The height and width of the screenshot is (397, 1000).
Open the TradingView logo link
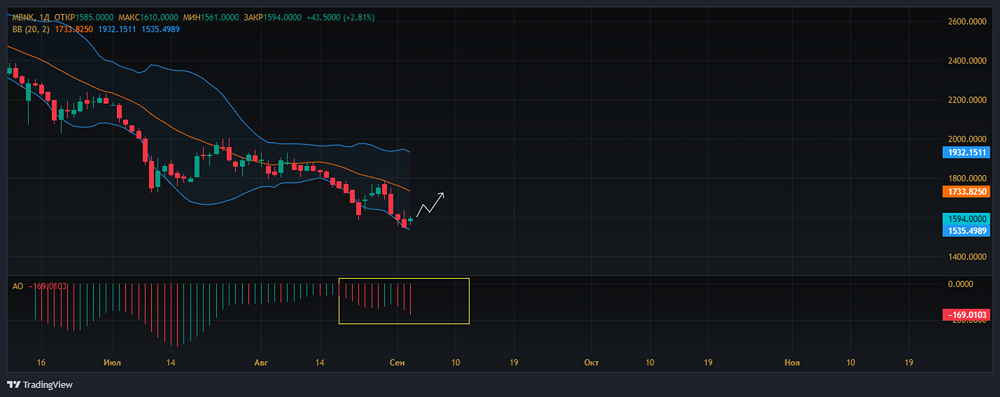39,385
